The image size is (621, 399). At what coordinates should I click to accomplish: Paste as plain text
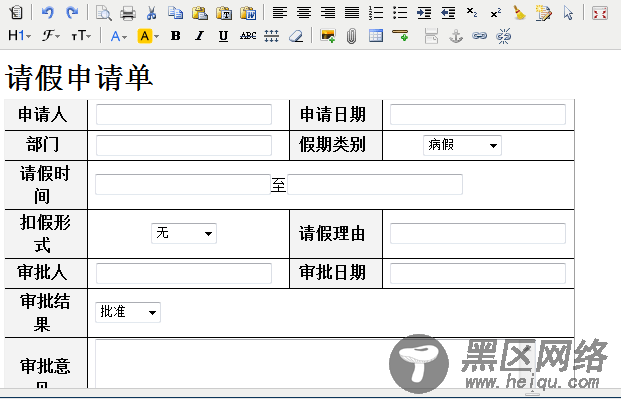pos(224,13)
